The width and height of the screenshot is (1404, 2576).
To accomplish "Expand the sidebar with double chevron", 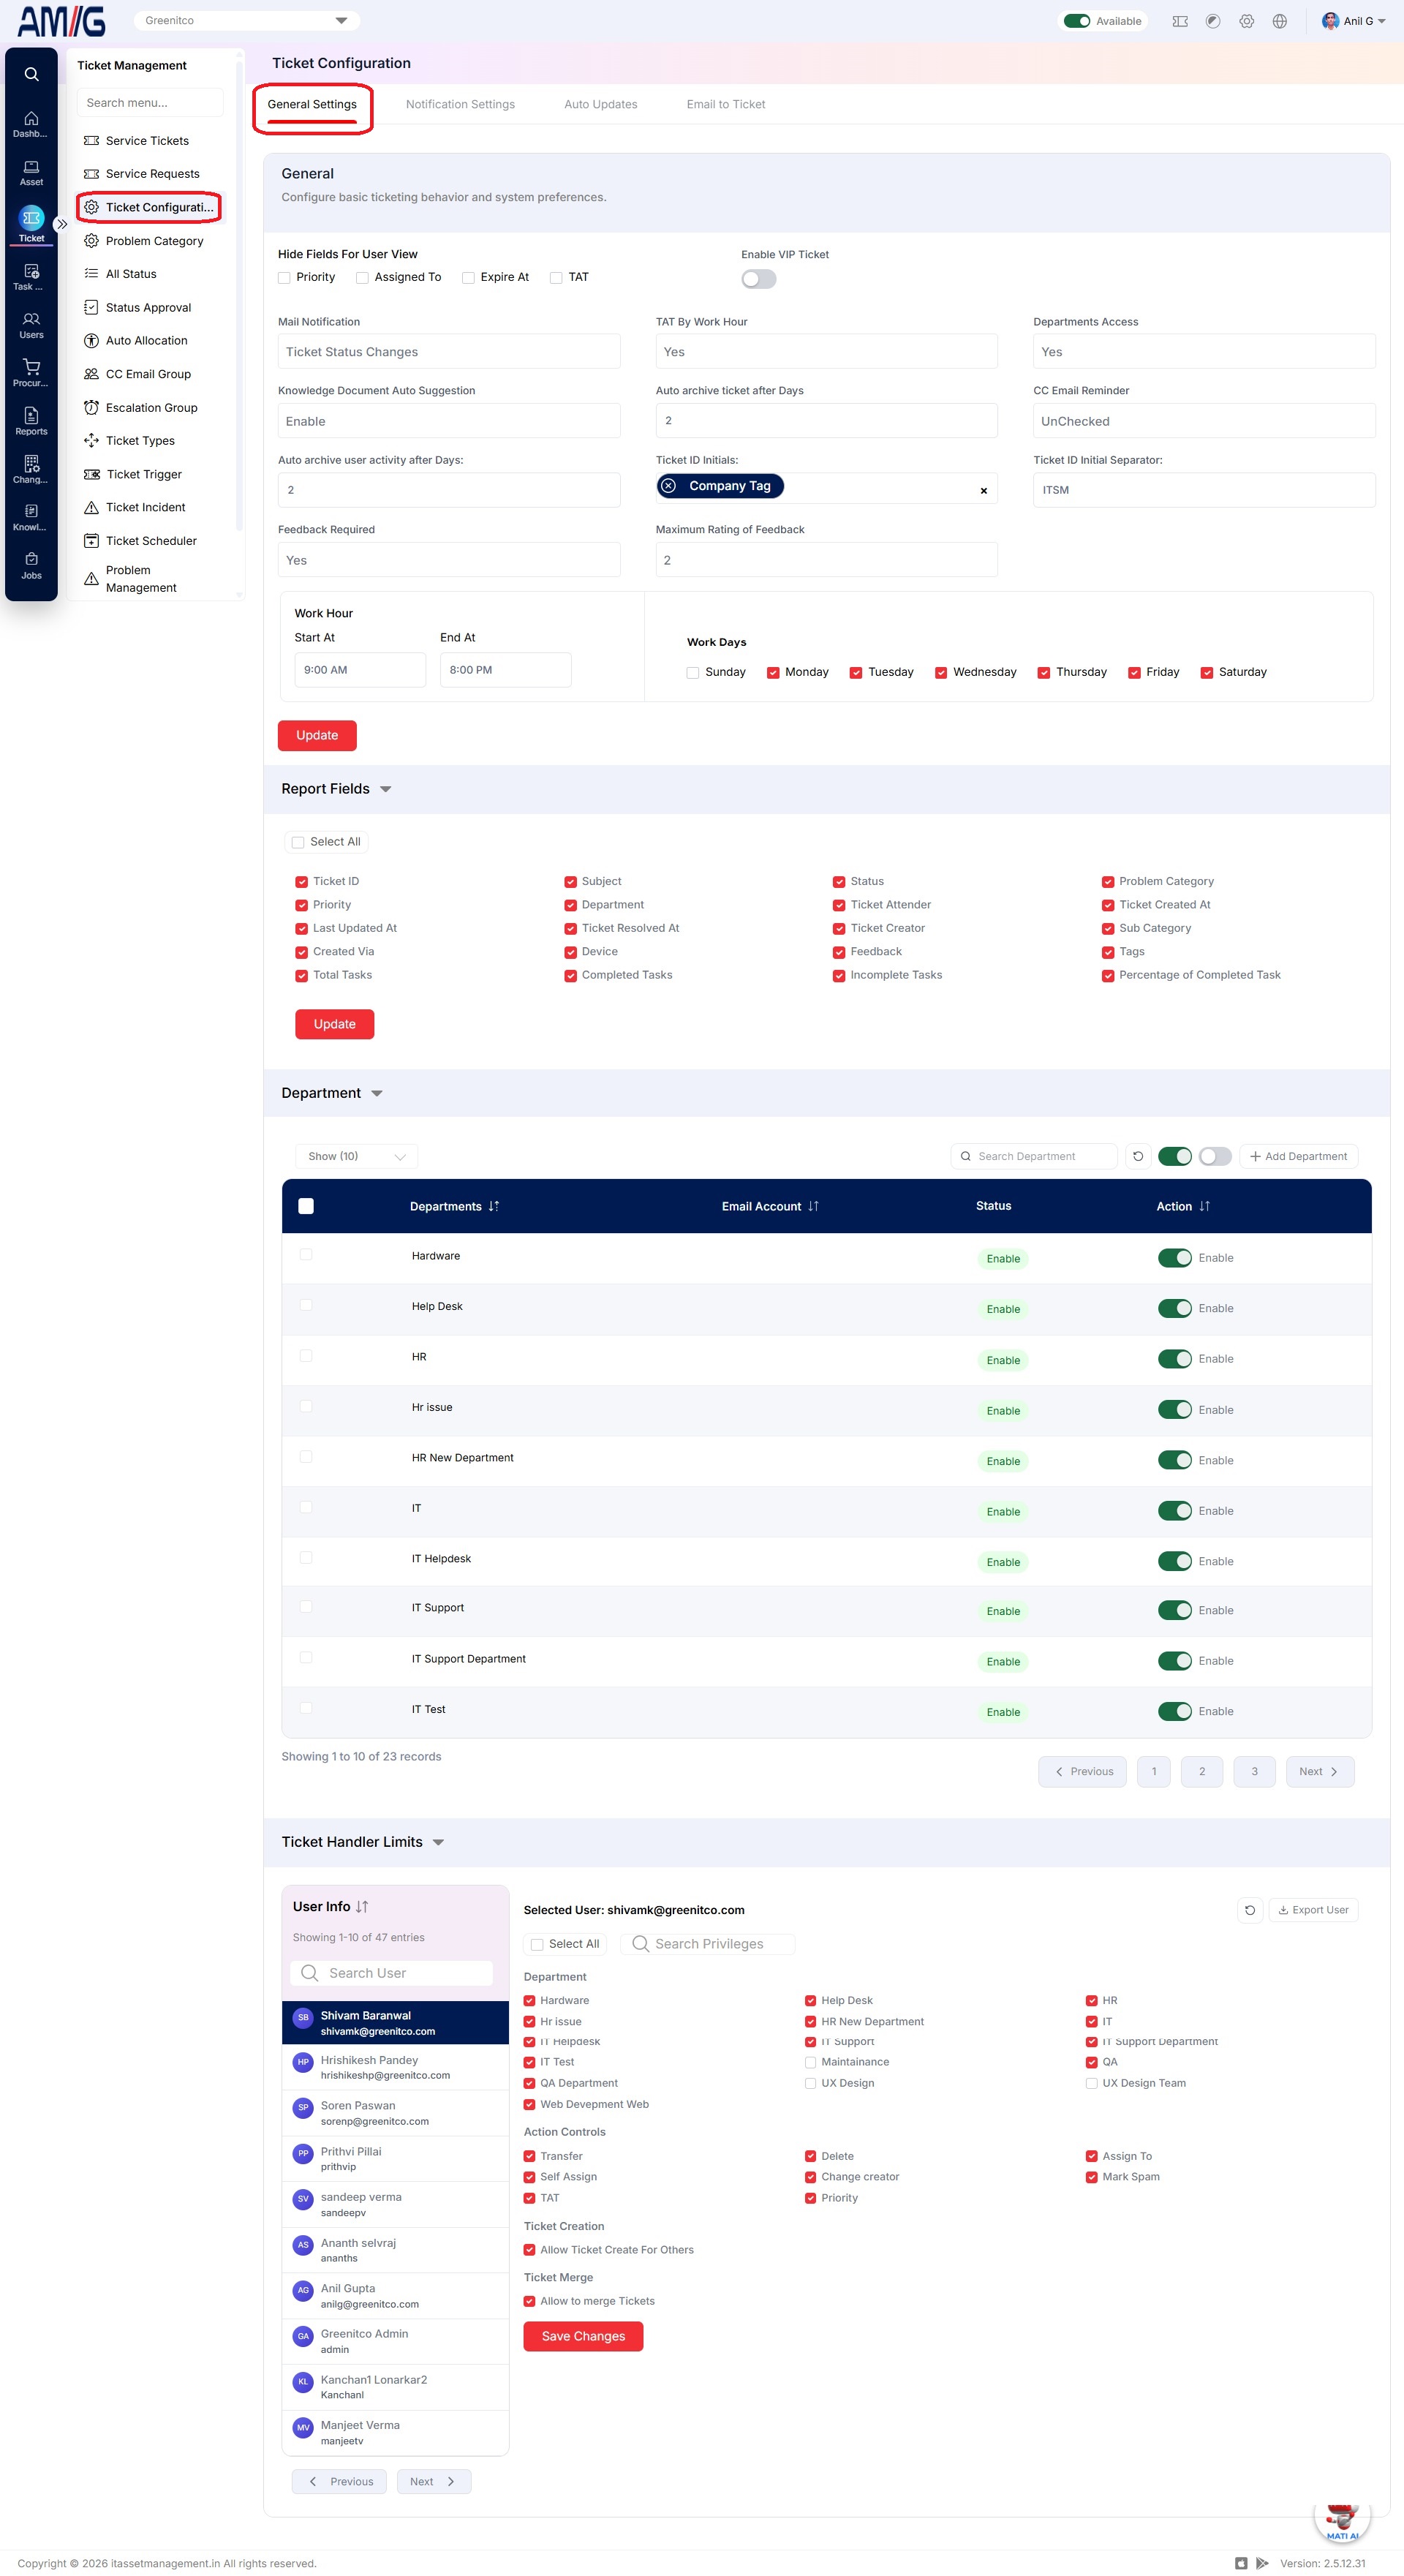I will tap(62, 224).
